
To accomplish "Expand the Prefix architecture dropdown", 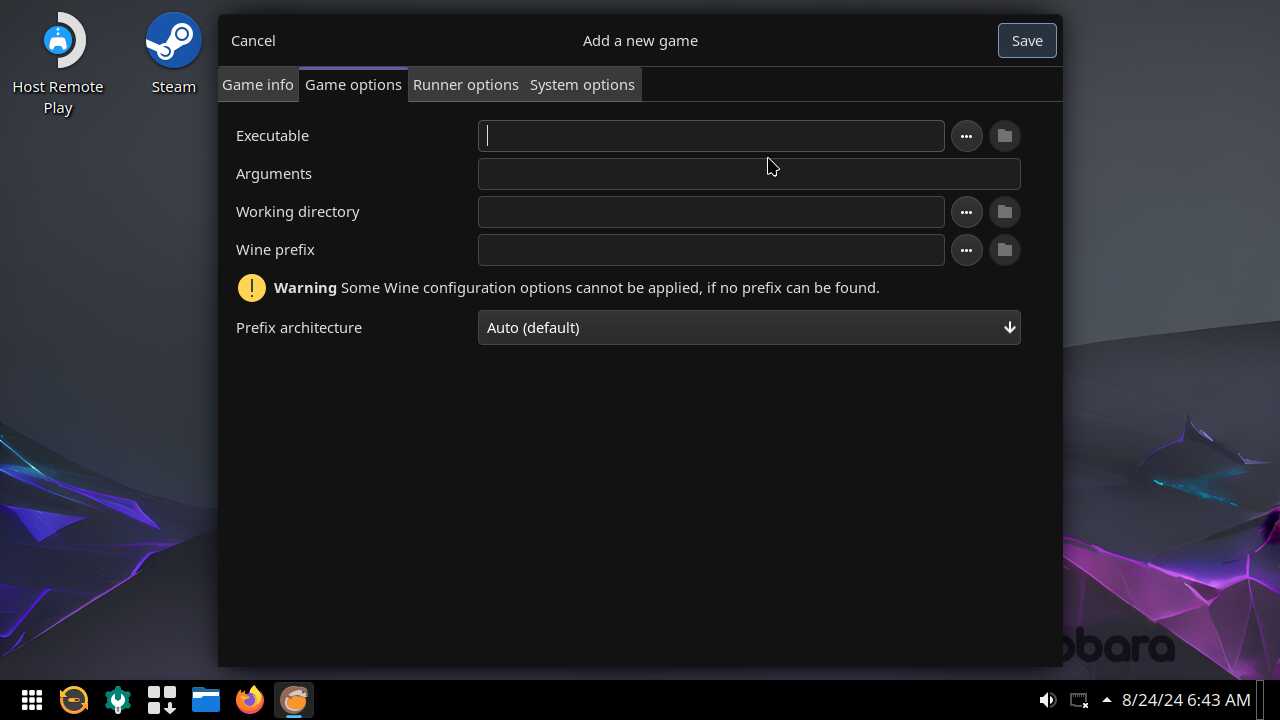I will 749,328.
